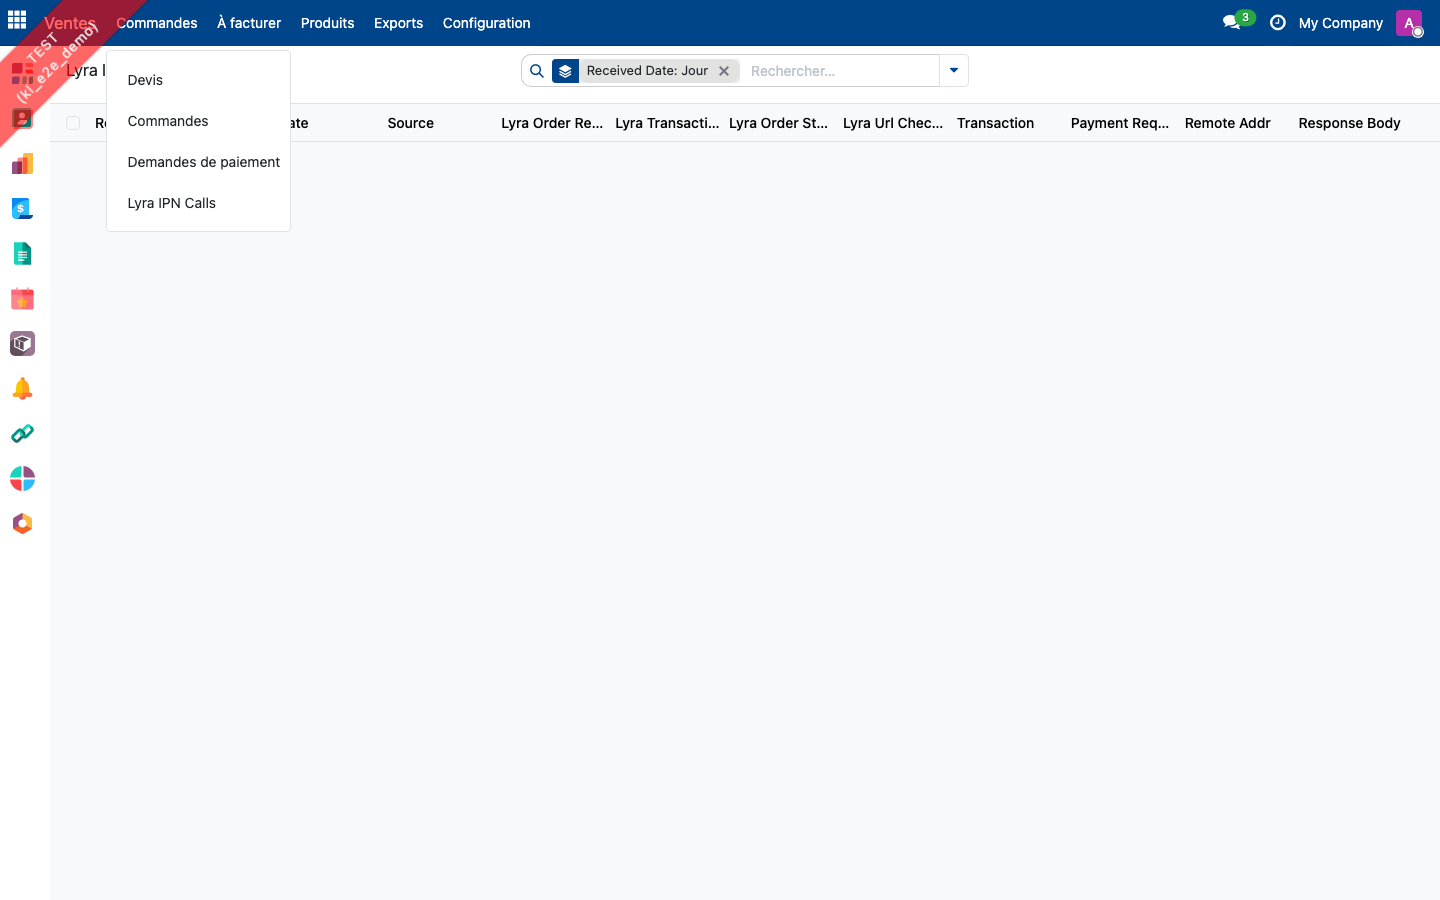The height and width of the screenshot is (900, 1440).
Task: Open the blue dollar invoicing app icon
Action: [x=22, y=208]
